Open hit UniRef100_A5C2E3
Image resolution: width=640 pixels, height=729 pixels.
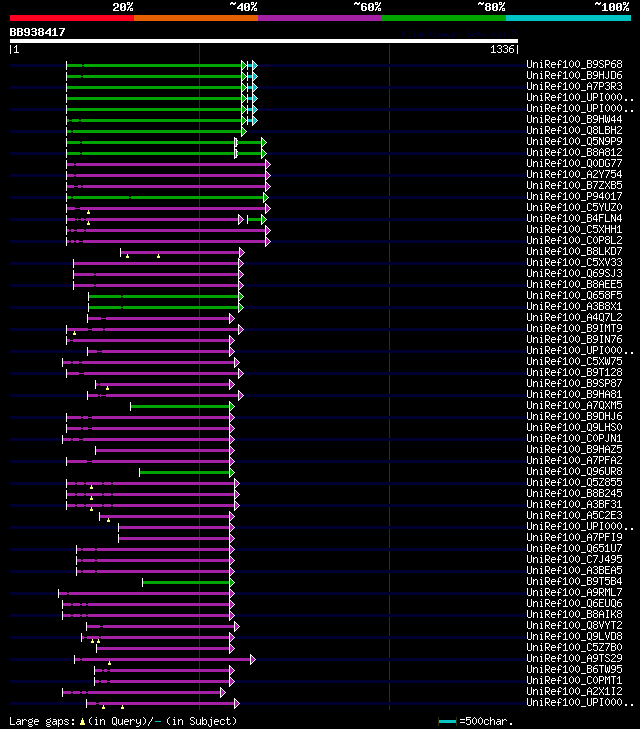(x=574, y=516)
